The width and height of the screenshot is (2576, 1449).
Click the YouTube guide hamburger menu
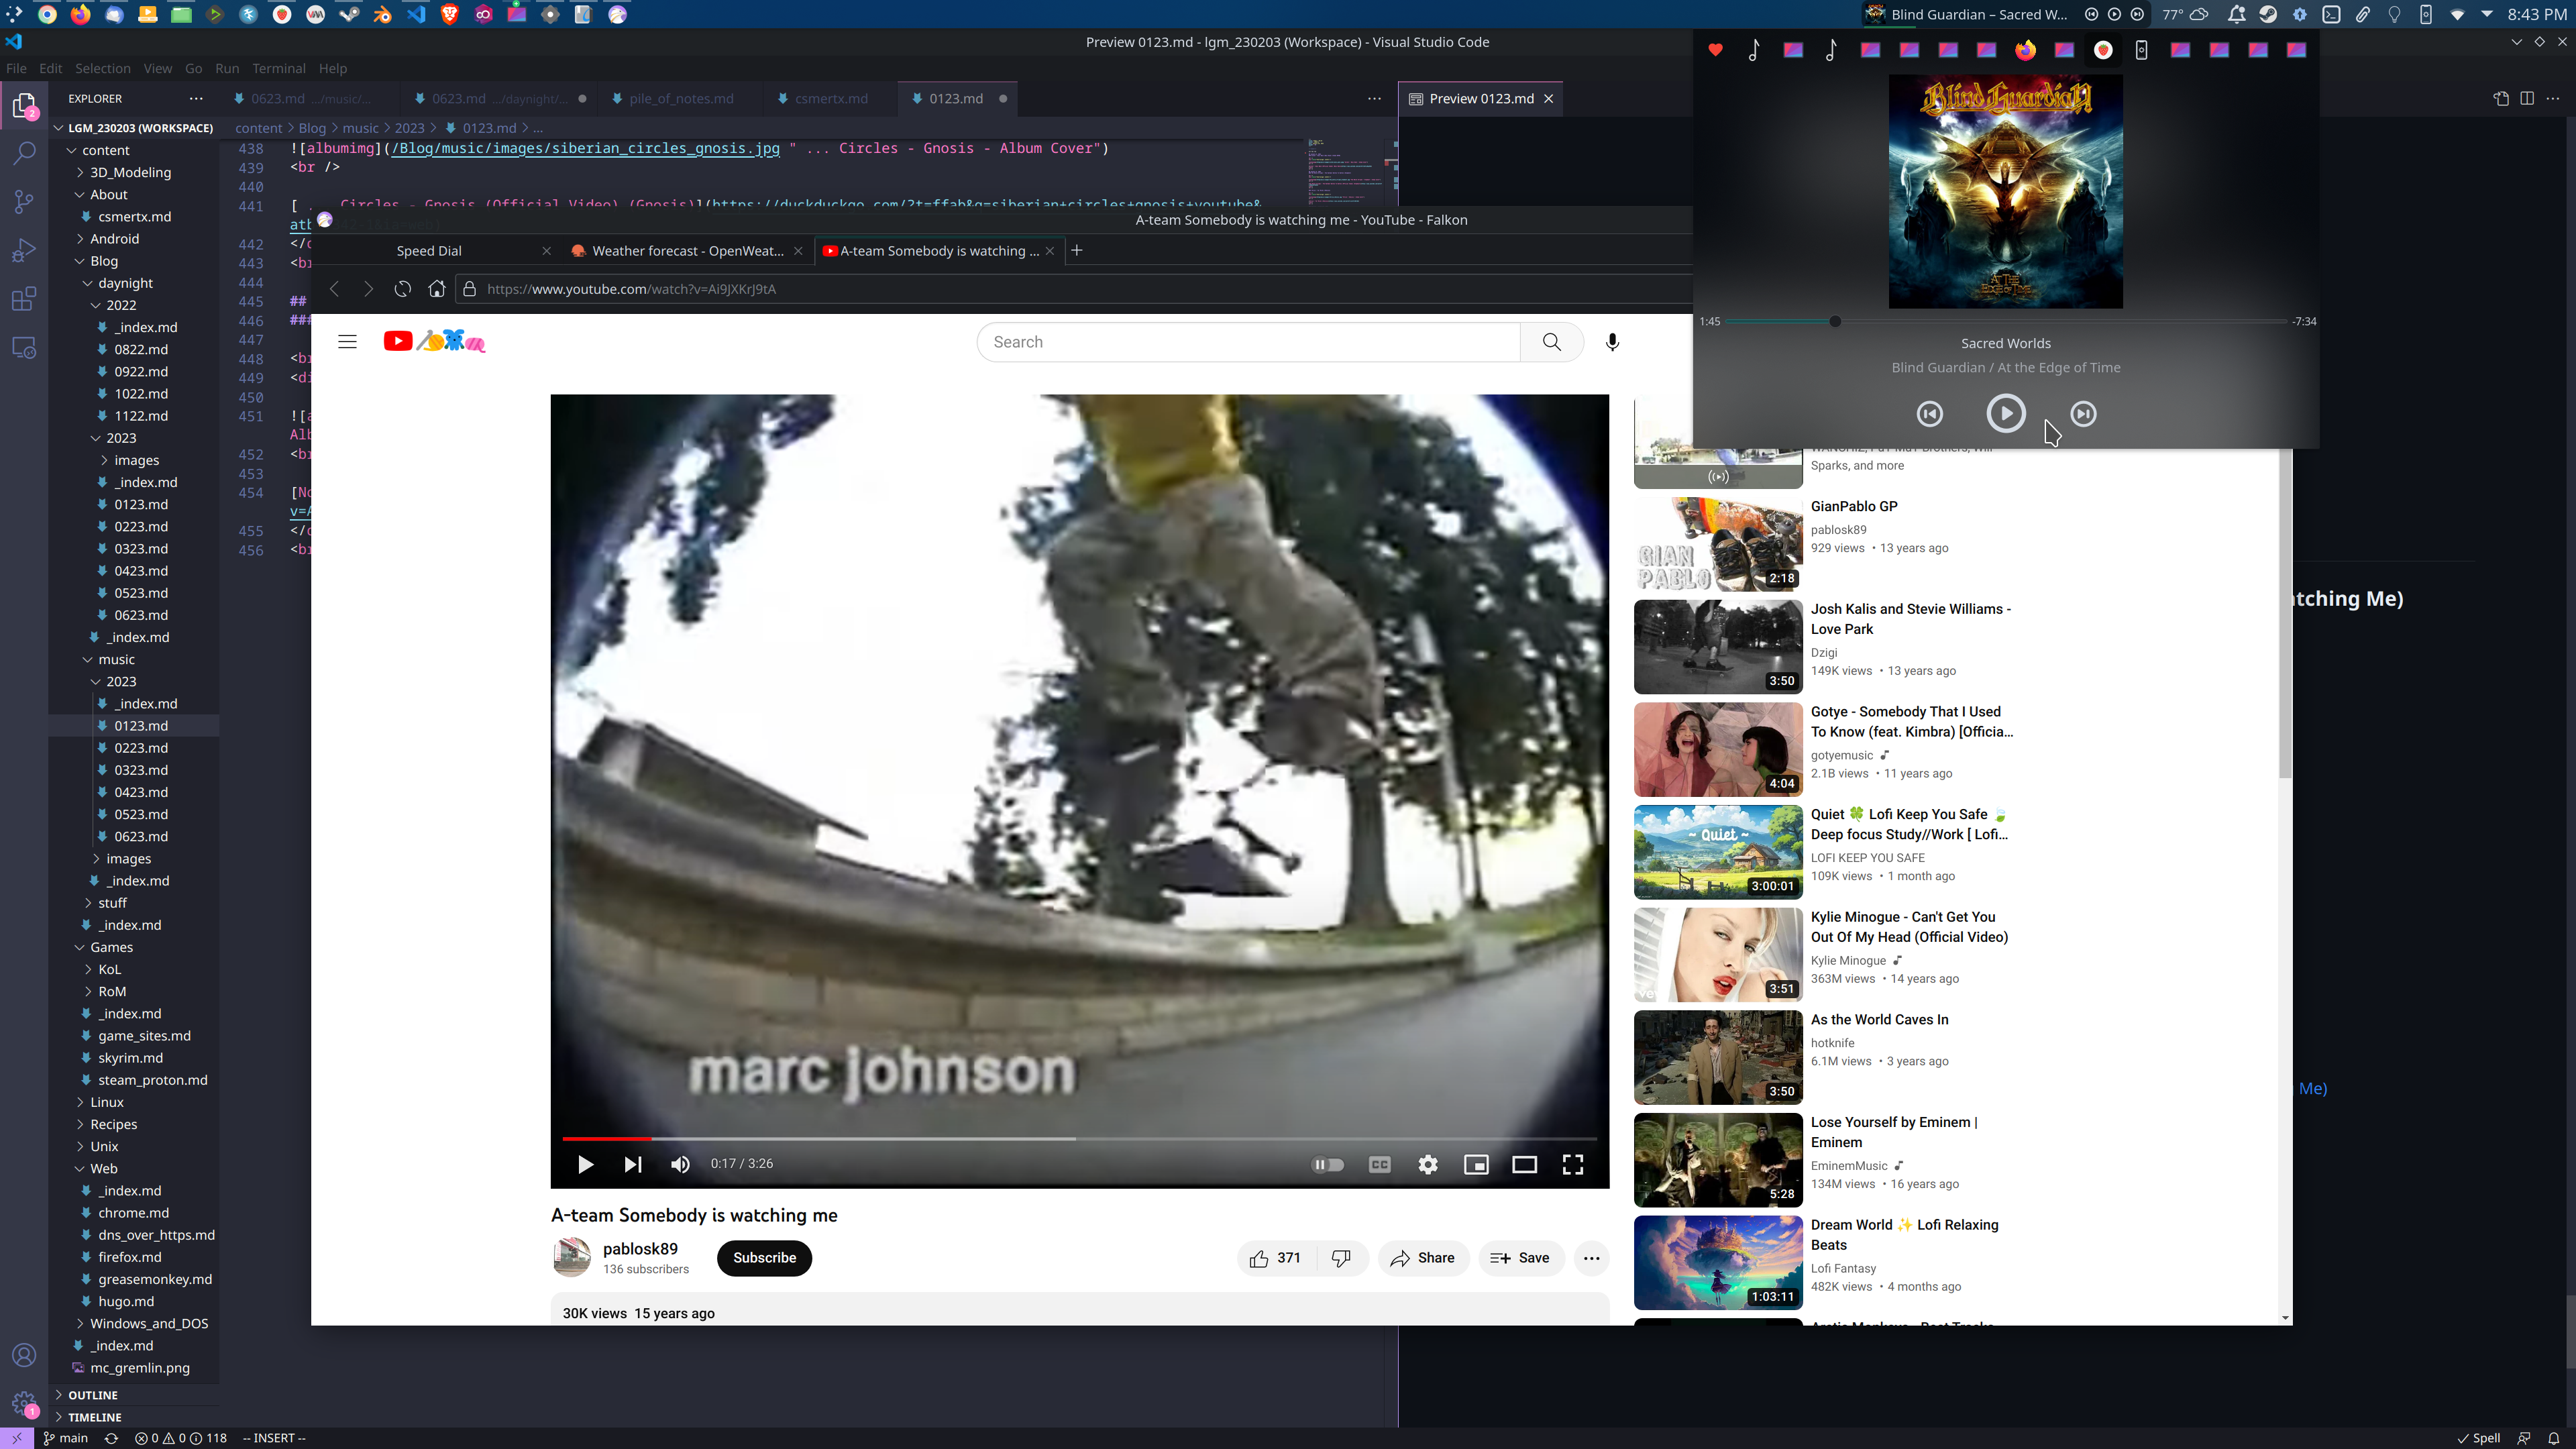(x=347, y=342)
